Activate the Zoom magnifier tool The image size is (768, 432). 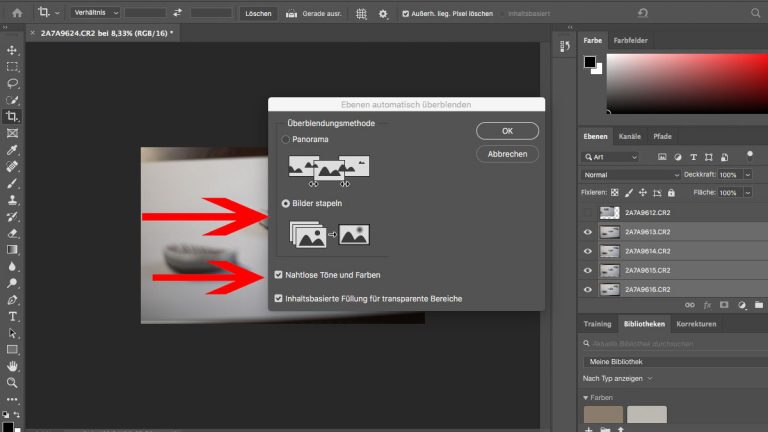tap(12, 383)
